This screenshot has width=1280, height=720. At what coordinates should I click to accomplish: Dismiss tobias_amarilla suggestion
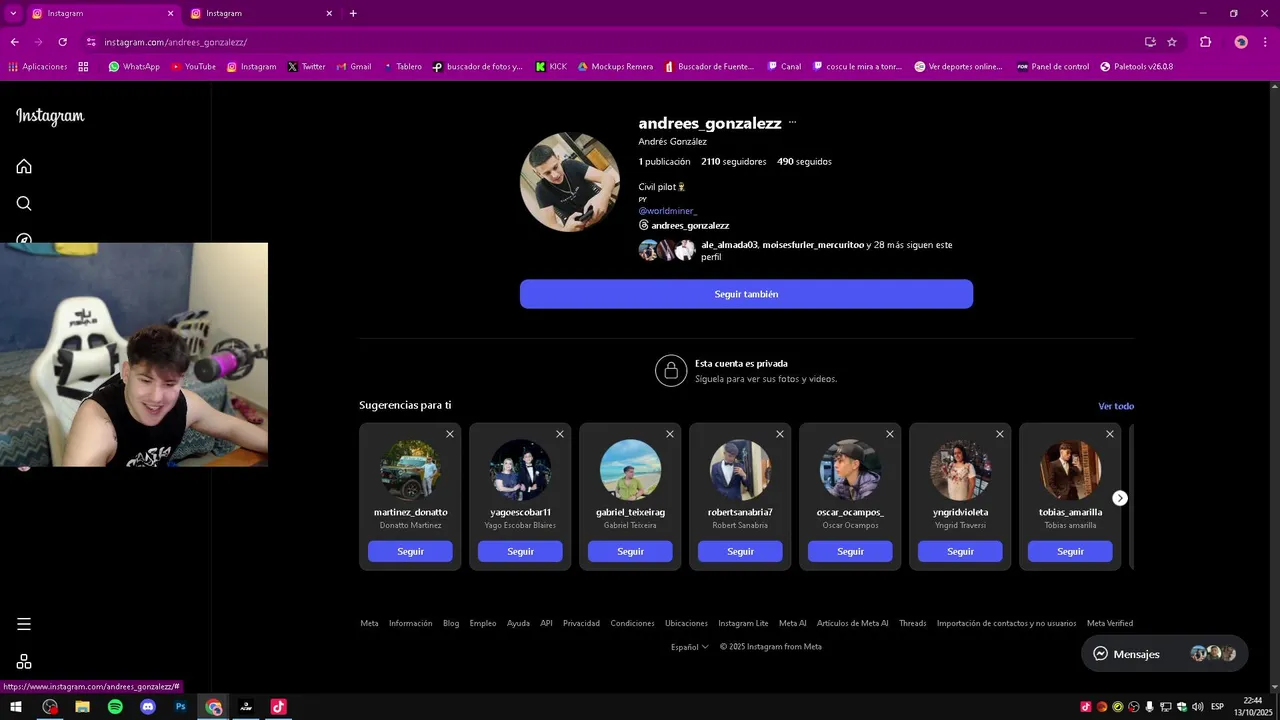pyautogui.click(x=1110, y=434)
